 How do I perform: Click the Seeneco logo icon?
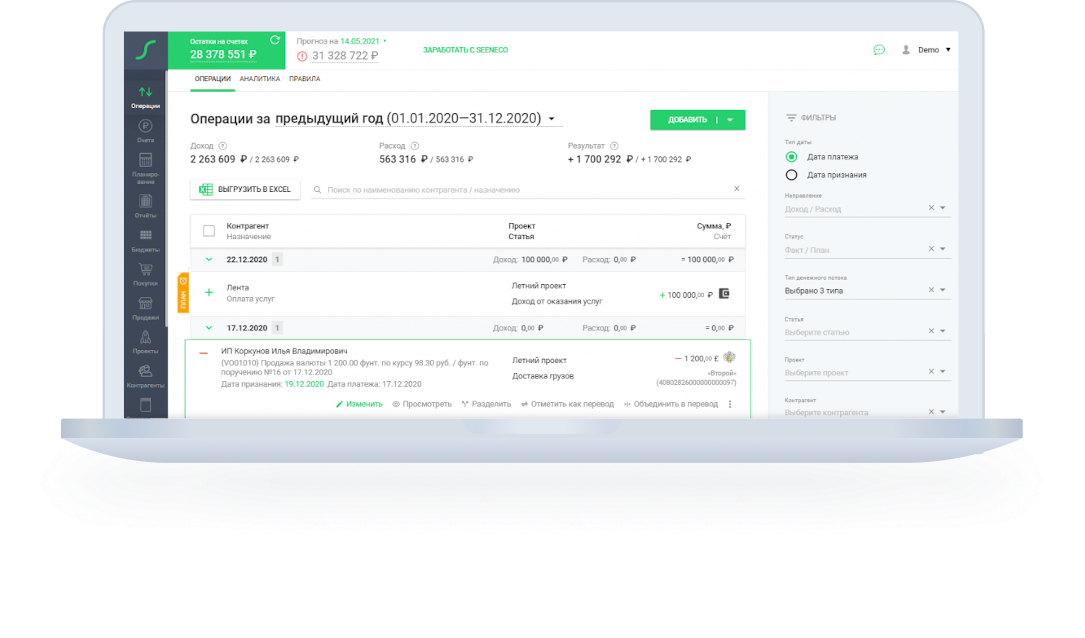(145, 50)
